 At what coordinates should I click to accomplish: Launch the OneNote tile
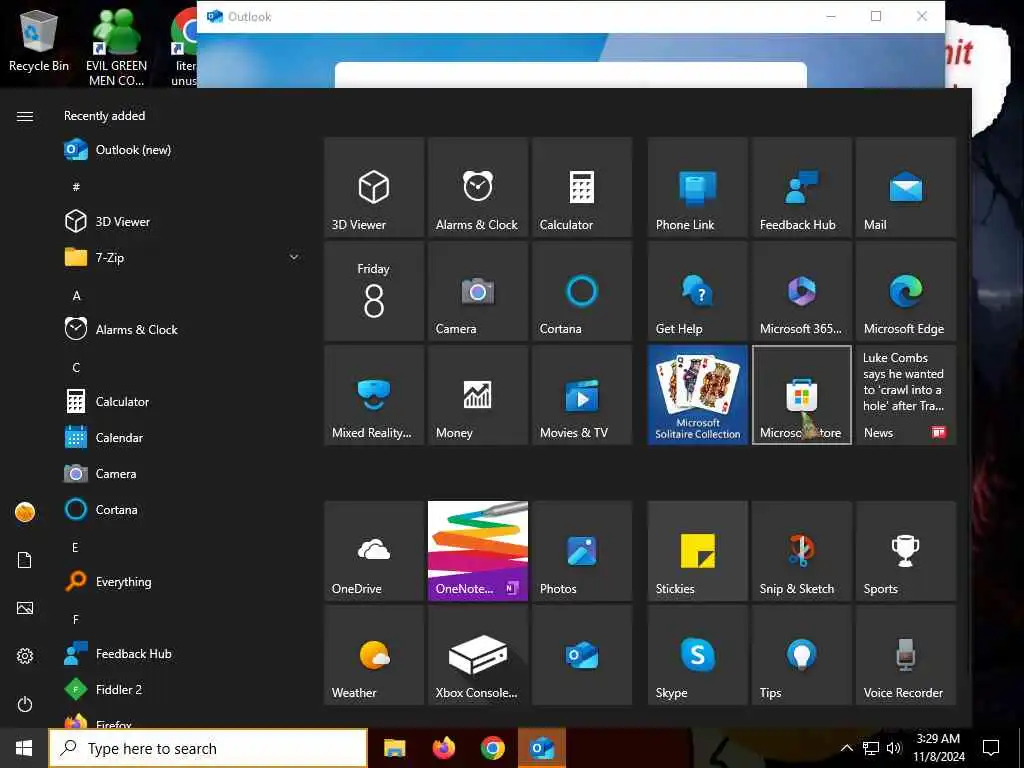(x=477, y=551)
